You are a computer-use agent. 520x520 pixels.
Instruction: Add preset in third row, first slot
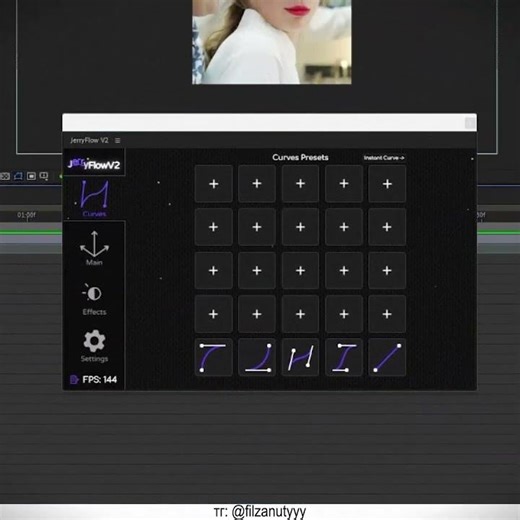pyautogui.click(x=213, y=270)
